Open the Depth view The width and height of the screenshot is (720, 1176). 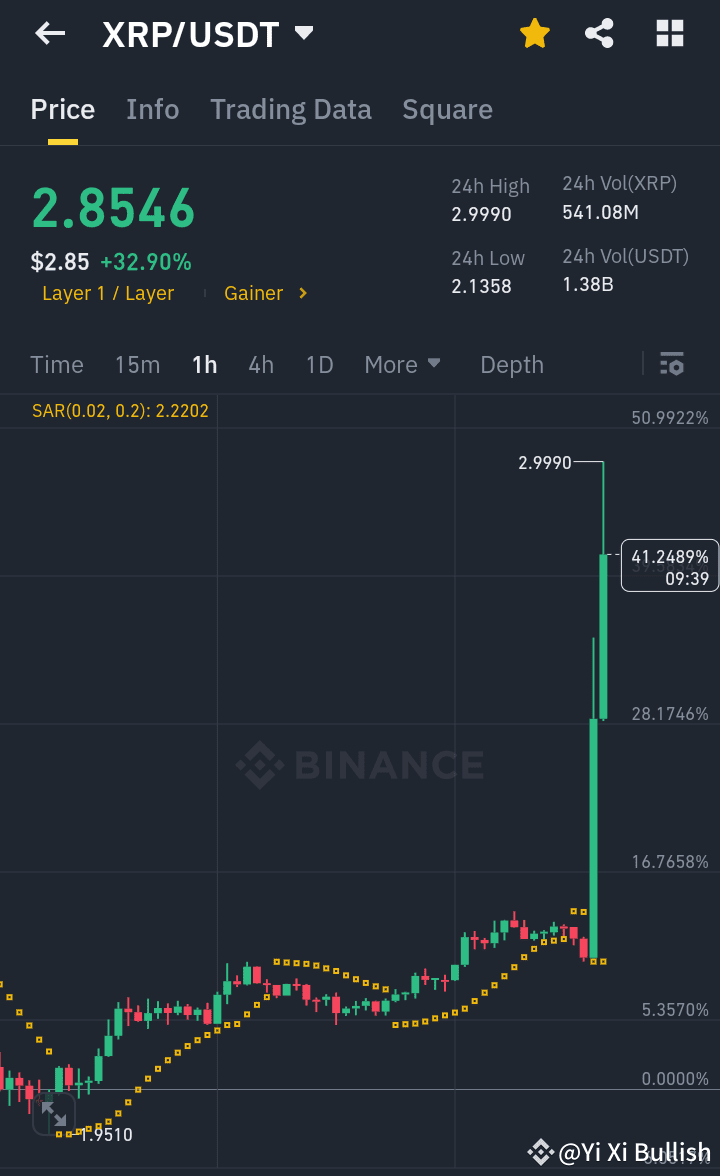click(x=511, y=365)
